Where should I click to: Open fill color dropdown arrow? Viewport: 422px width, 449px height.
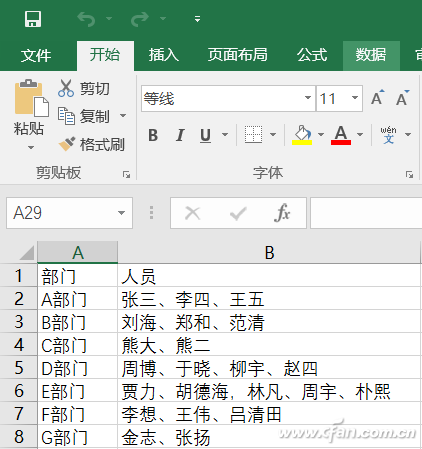pyautogui.click(x=321, y=135)
